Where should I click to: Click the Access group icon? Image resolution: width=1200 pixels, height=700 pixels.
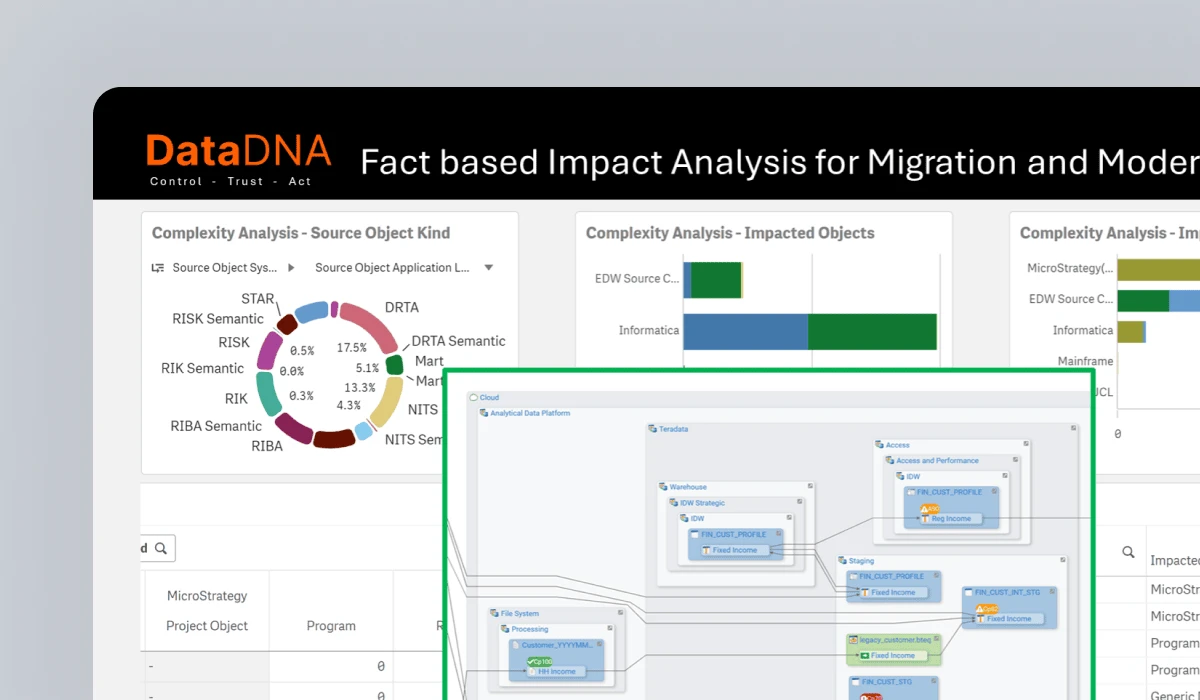(878, 445)
